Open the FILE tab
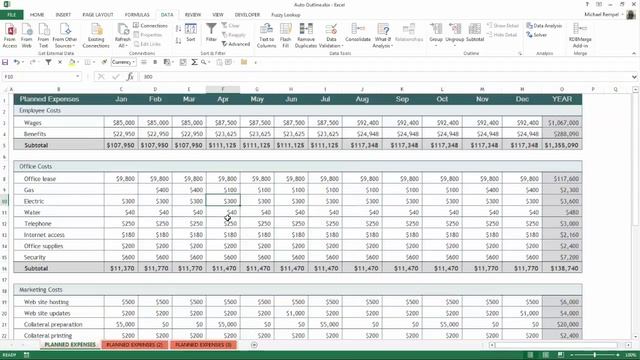The width and height of the screenshot is (640, 360). [x=11, y=15]
